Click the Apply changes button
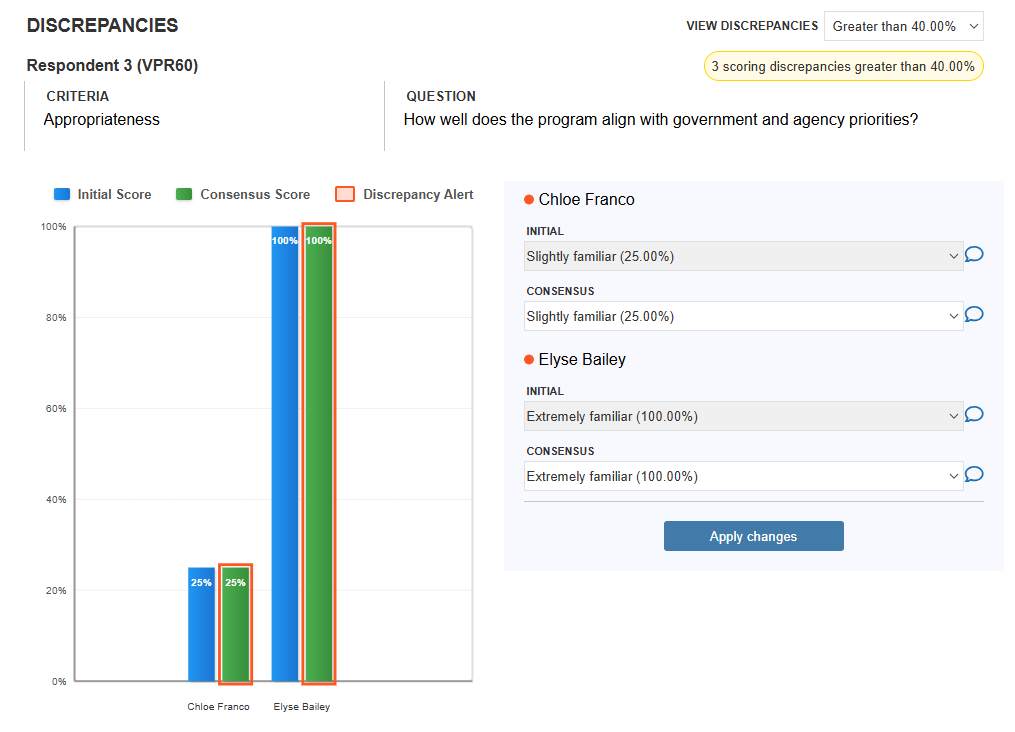The width and height of the screenshot is (1015, 732). point(753,536)
